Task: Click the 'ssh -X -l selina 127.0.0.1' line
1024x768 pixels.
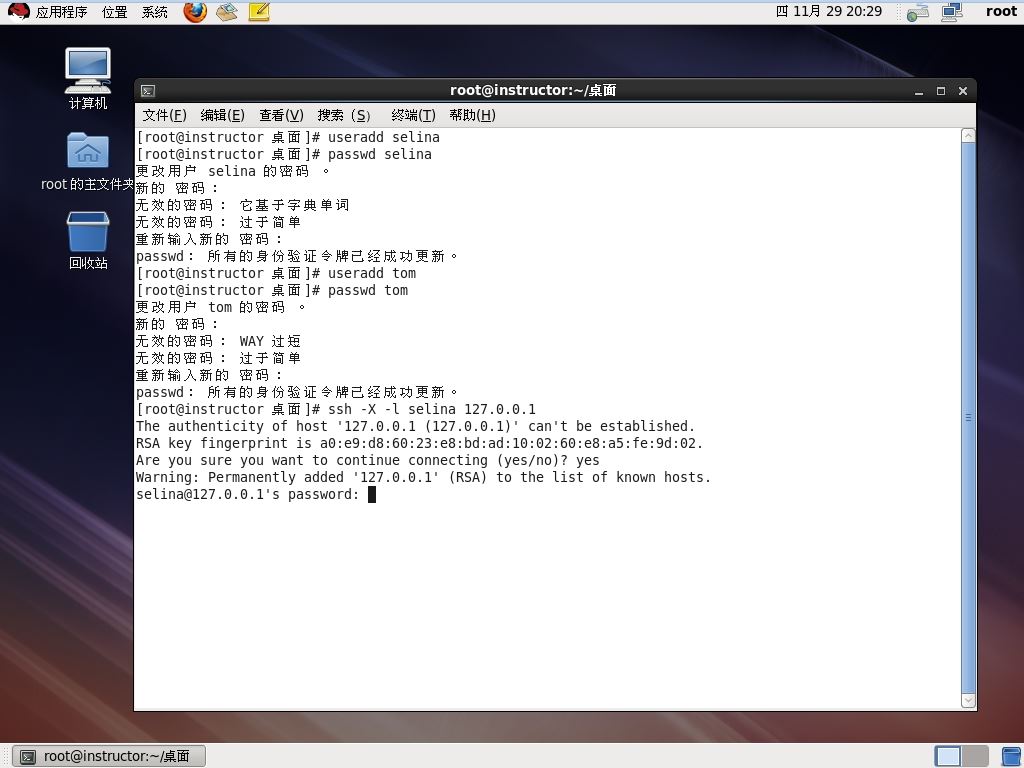Action: (336, 409)
